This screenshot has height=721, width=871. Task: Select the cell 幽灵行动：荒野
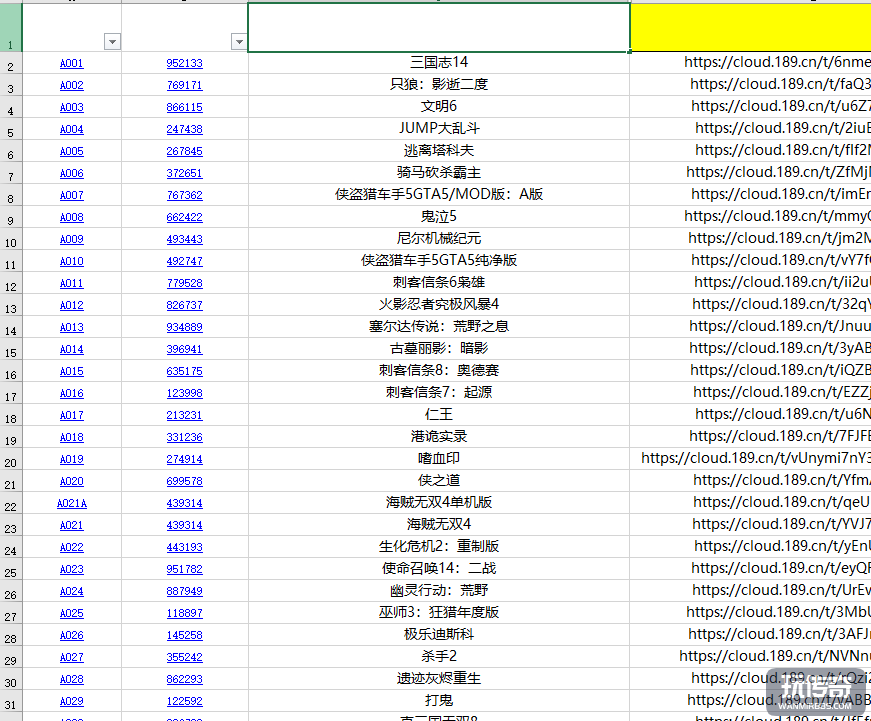click(x=439, y=590)
